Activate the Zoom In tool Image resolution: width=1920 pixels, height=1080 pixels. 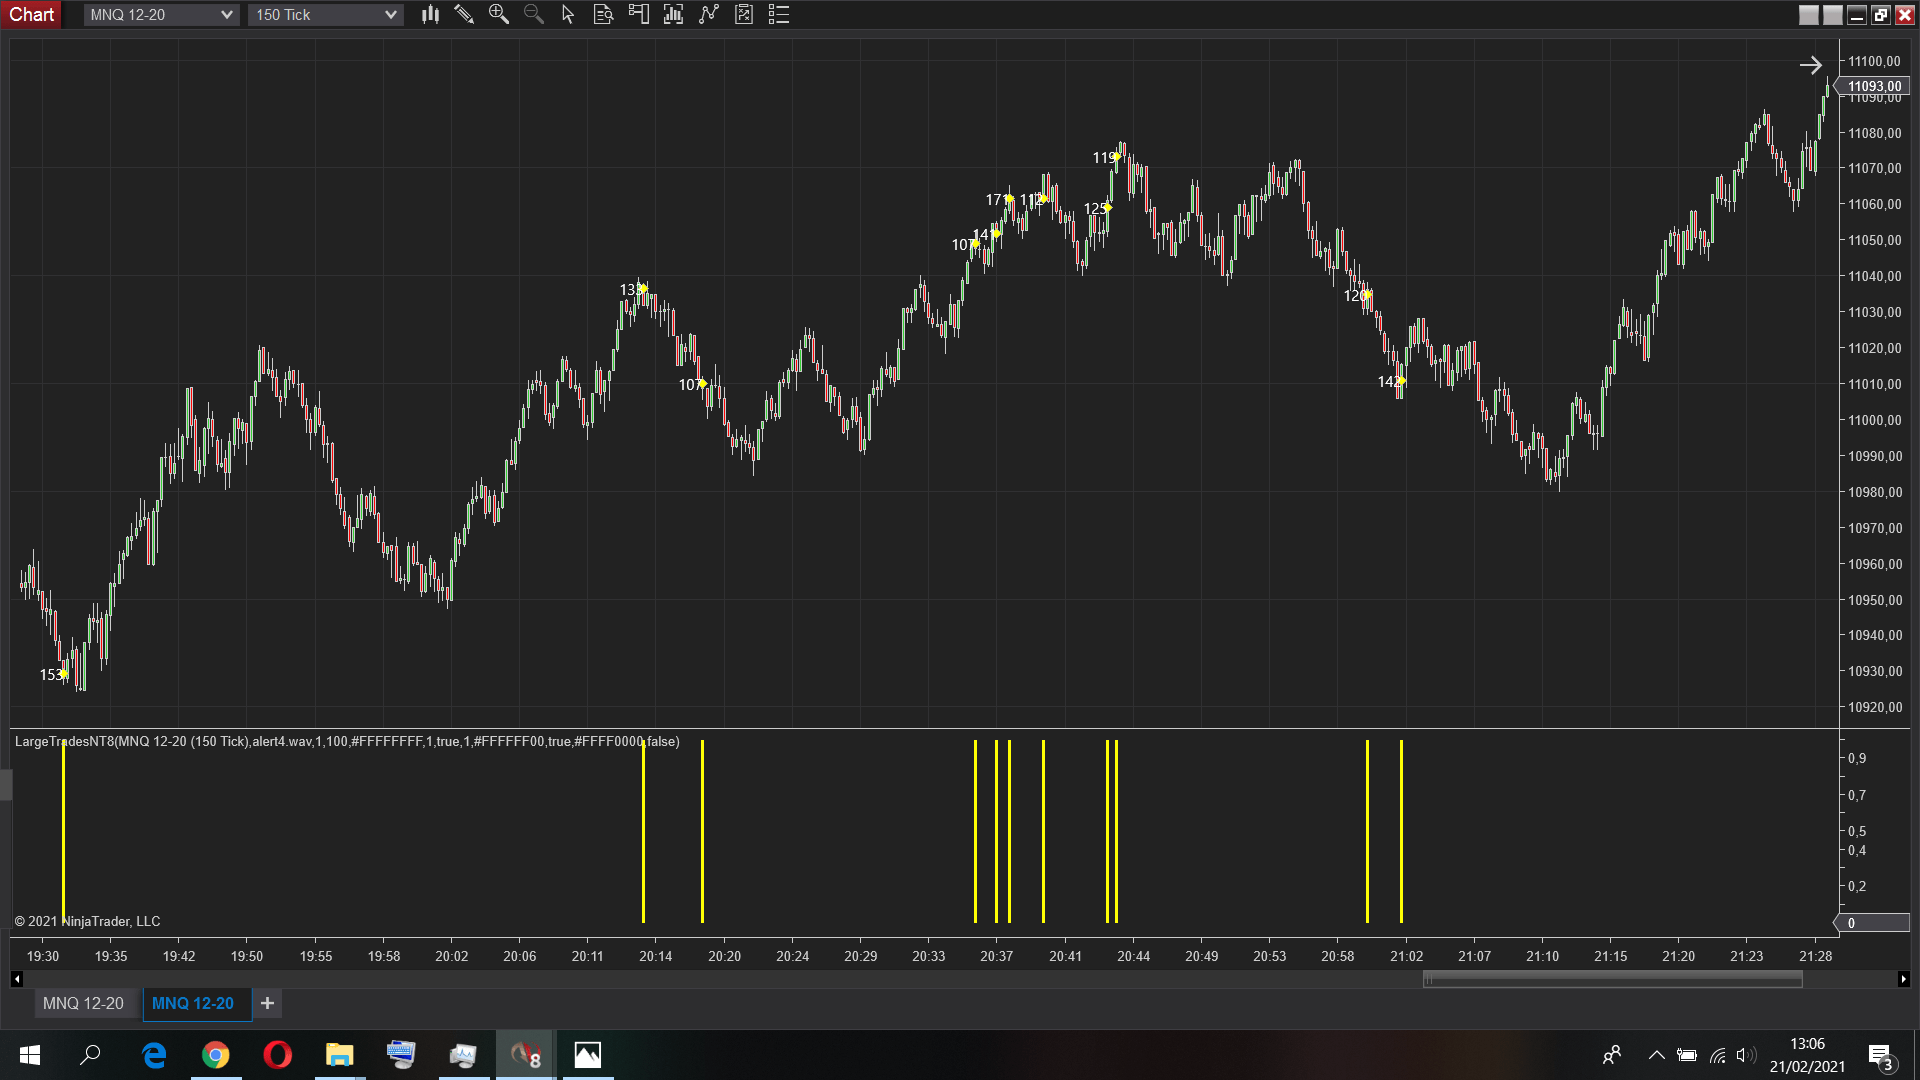[498, 14]
